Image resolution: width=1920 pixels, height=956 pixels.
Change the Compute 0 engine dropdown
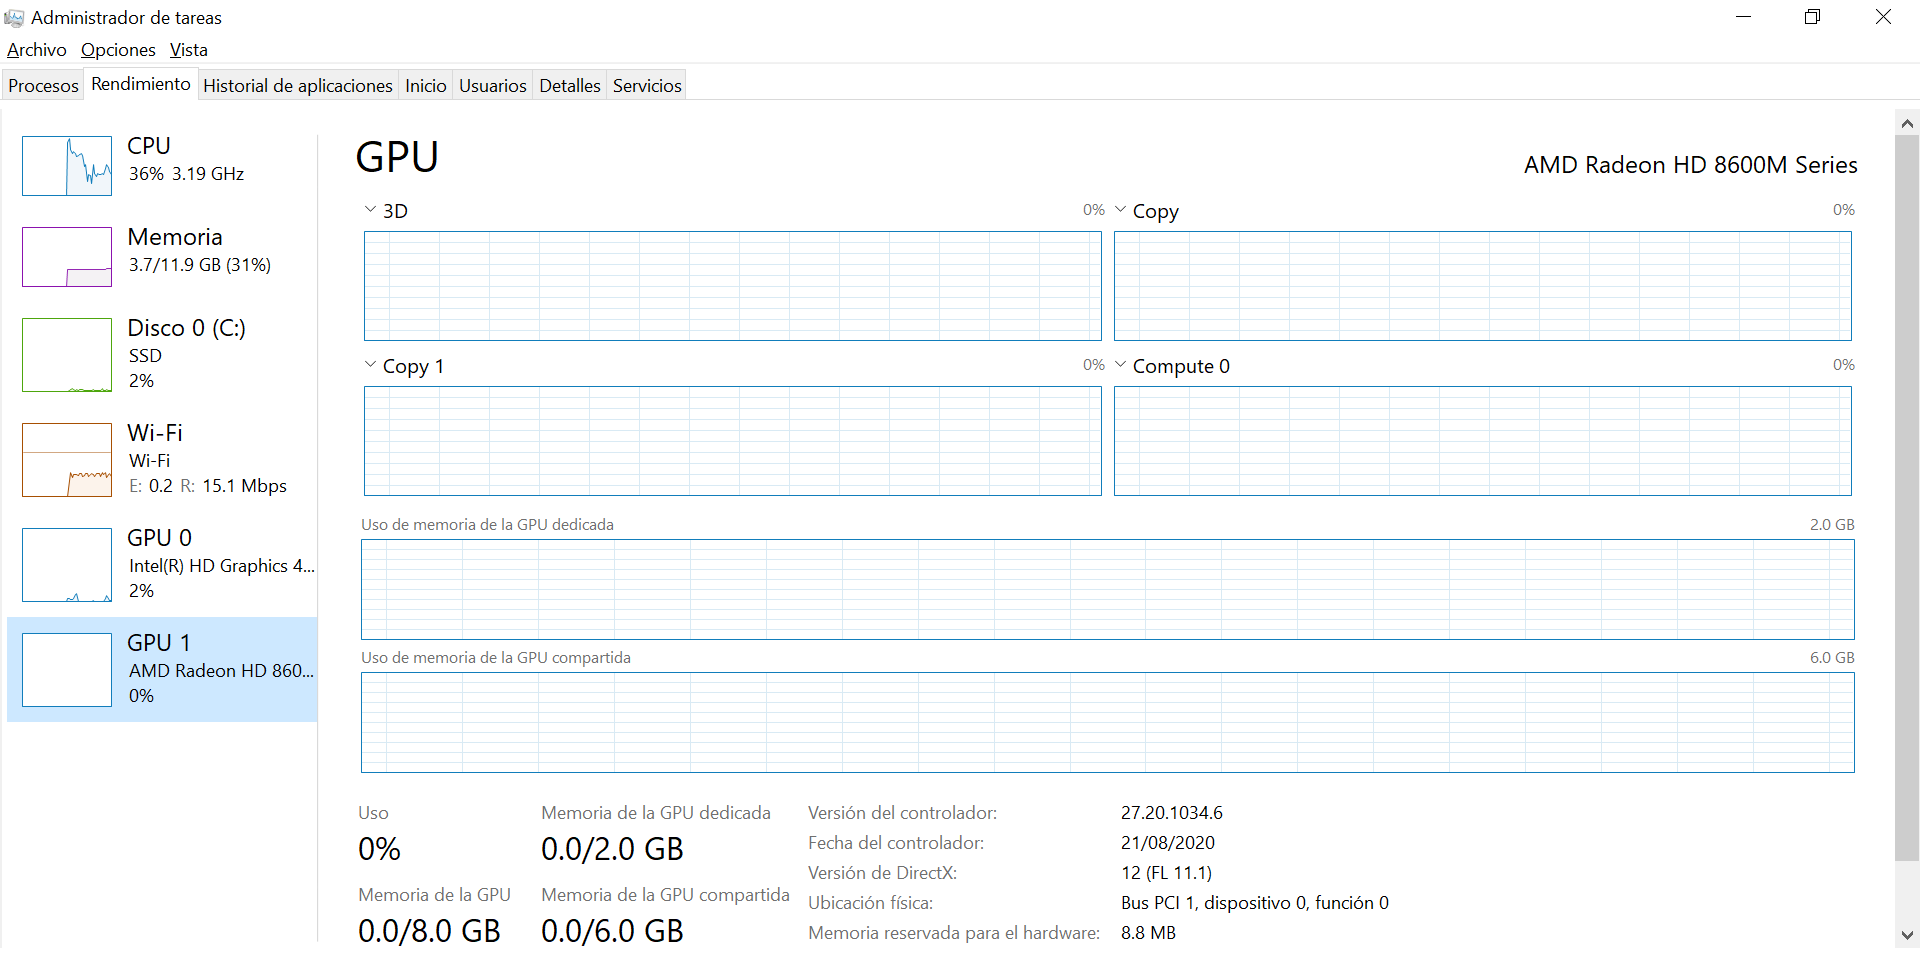1121,365
